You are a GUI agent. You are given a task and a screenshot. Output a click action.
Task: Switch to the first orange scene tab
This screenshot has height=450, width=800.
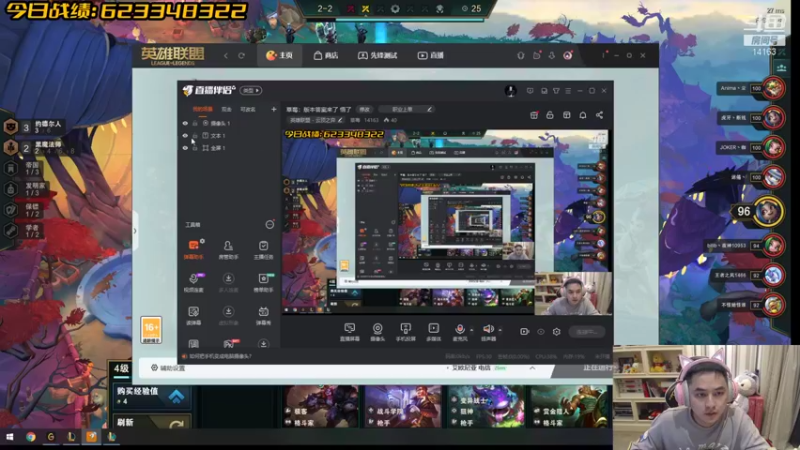pyautogui.click(x=203, y=109)
